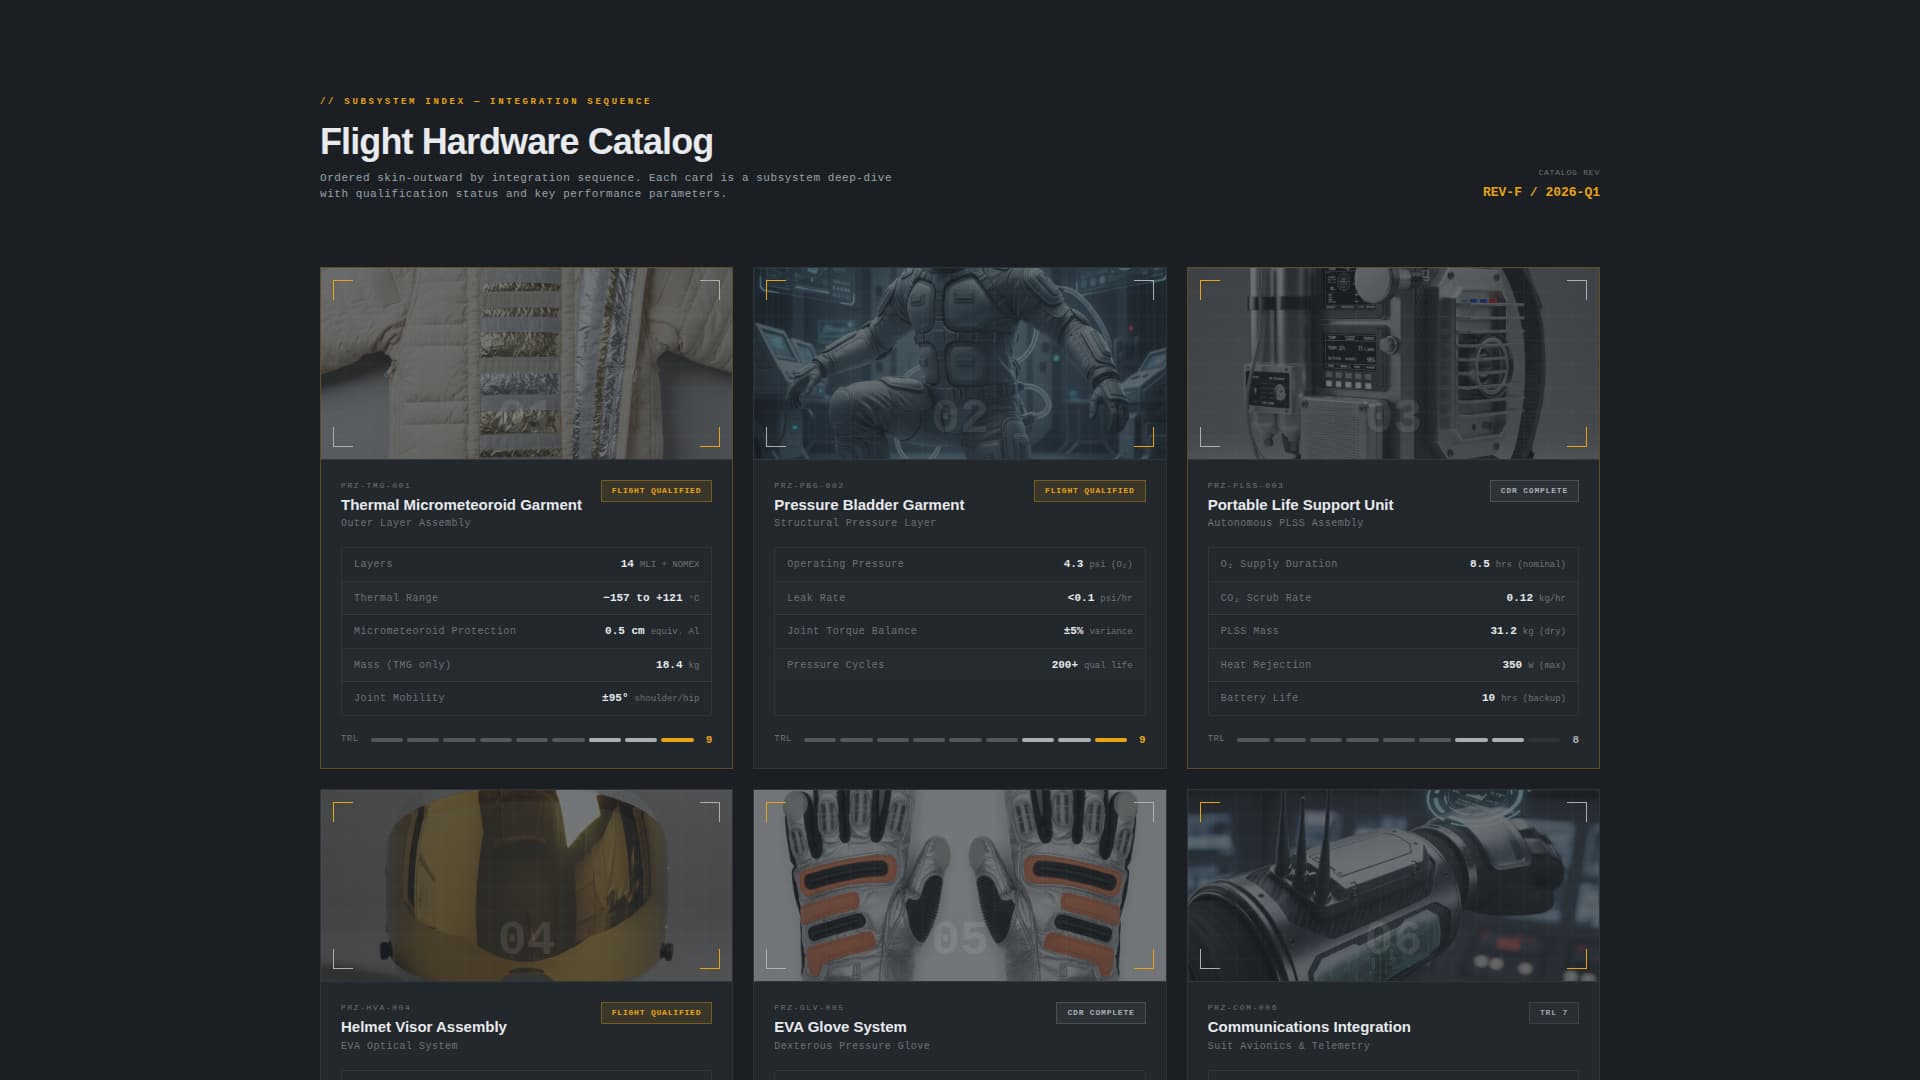The height and width of the screenshot is (1080, 1920).
Task: Open the Pressure Bladder Garment image
Action: (x=959, y=363)
